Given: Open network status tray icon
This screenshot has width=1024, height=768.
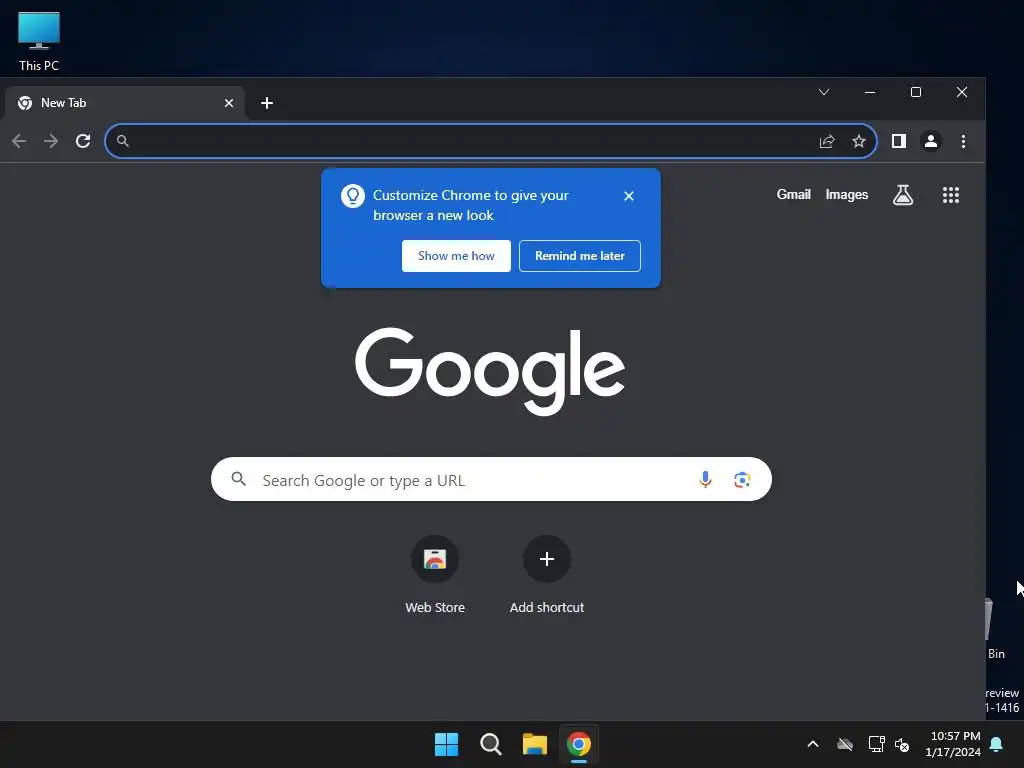Looking at the screenshot, I should (x=876, y=744).
